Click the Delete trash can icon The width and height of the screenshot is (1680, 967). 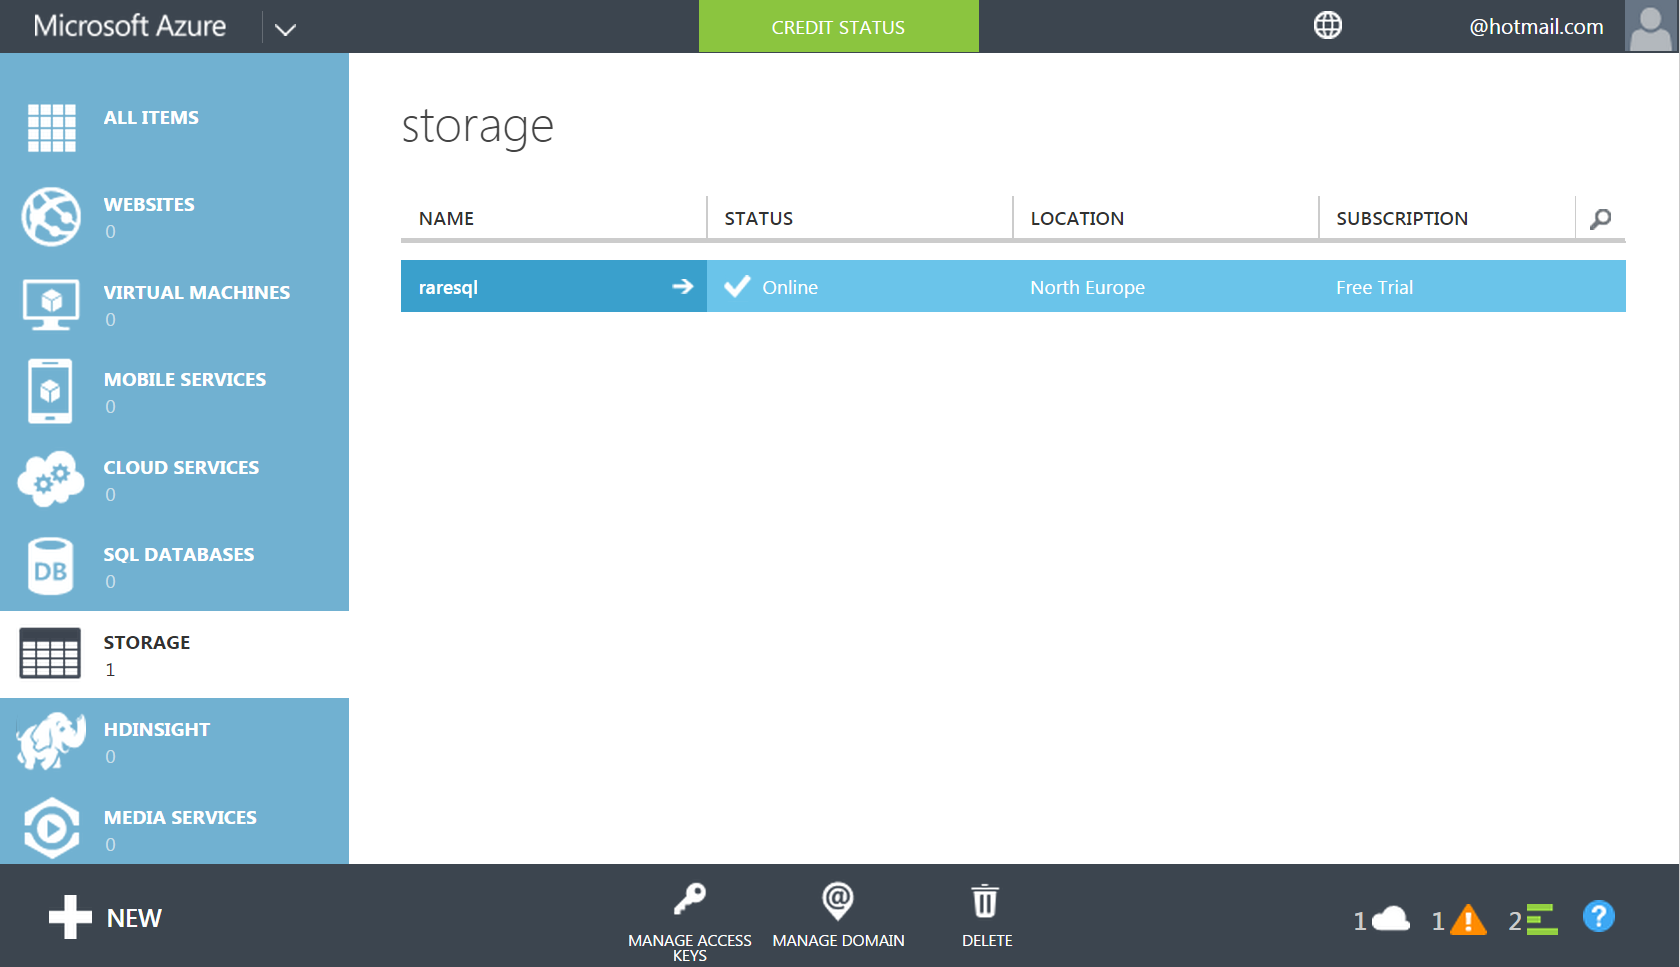985,901
